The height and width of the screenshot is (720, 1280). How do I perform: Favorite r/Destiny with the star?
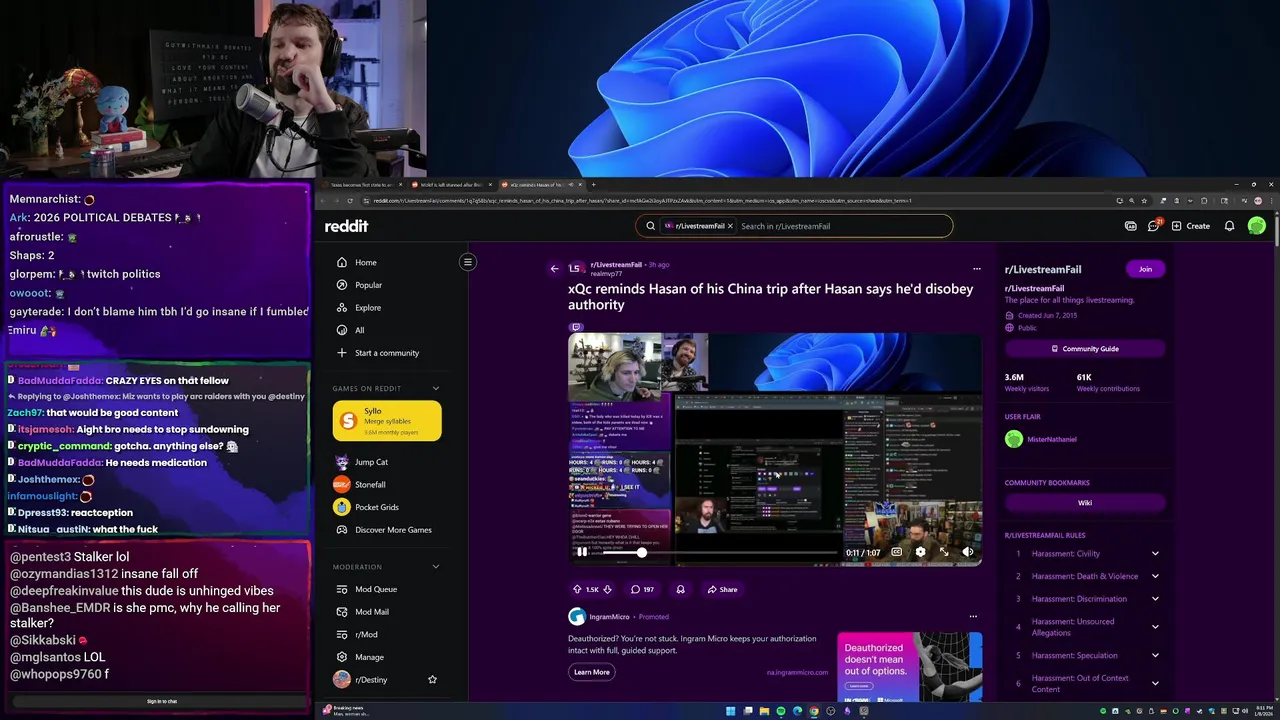tap(432, 680)
